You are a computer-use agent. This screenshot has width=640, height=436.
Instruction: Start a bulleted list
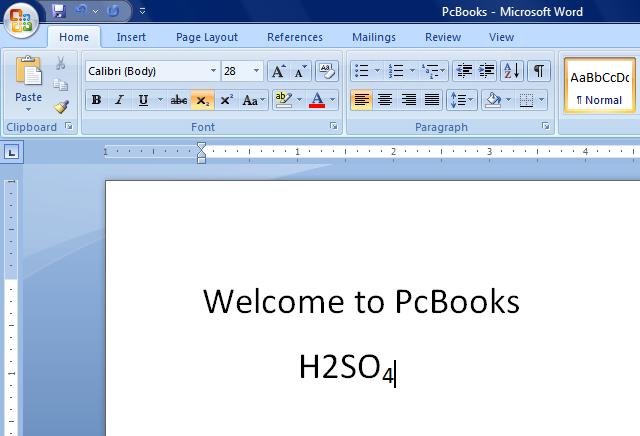pyautogui.click(x=362, y=71)
